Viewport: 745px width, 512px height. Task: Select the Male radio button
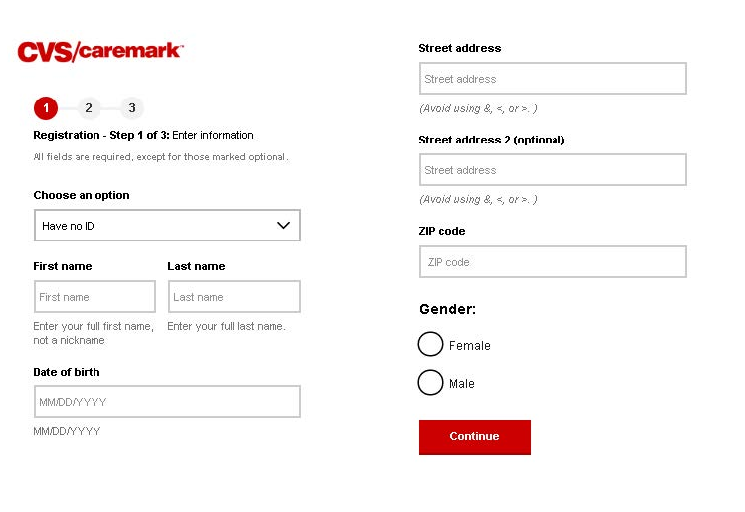coord(430,383)
